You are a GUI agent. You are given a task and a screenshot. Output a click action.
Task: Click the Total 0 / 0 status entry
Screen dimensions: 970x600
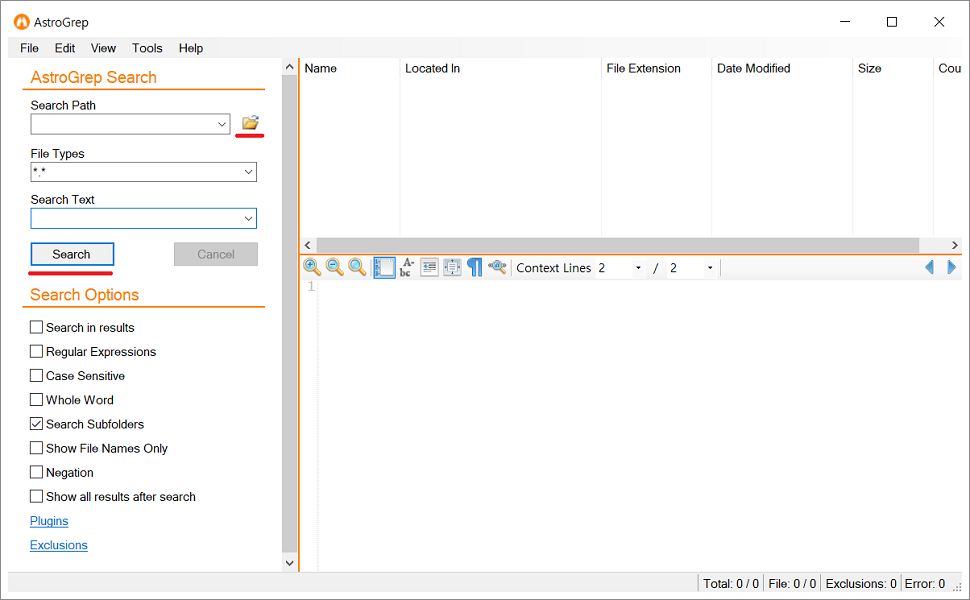pyautogui.click(x=731, y=584)
